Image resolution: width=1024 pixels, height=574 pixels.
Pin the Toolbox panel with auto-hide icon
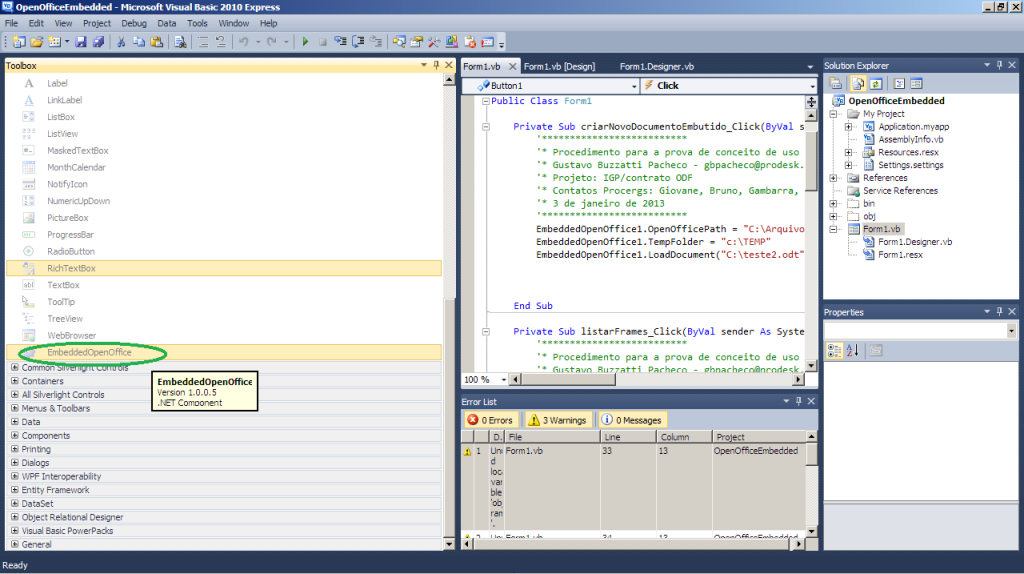[436, 66]
